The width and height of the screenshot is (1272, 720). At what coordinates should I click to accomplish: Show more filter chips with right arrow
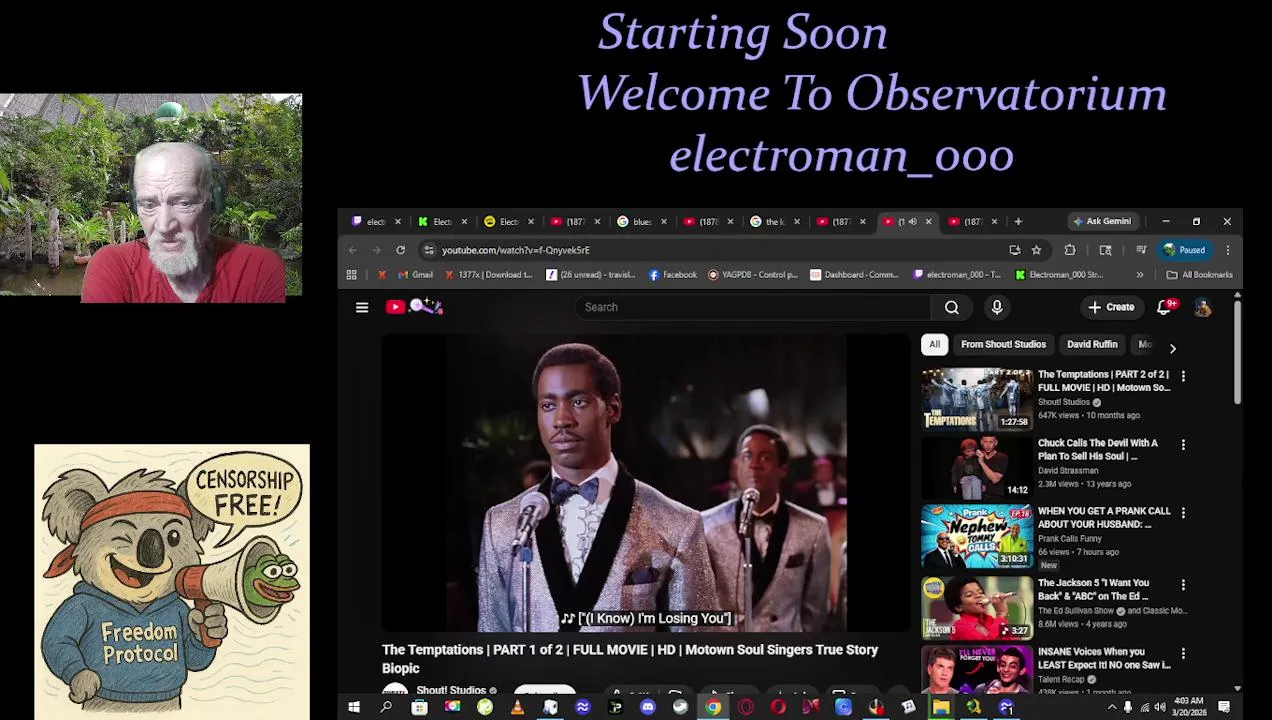[1172, 348]
